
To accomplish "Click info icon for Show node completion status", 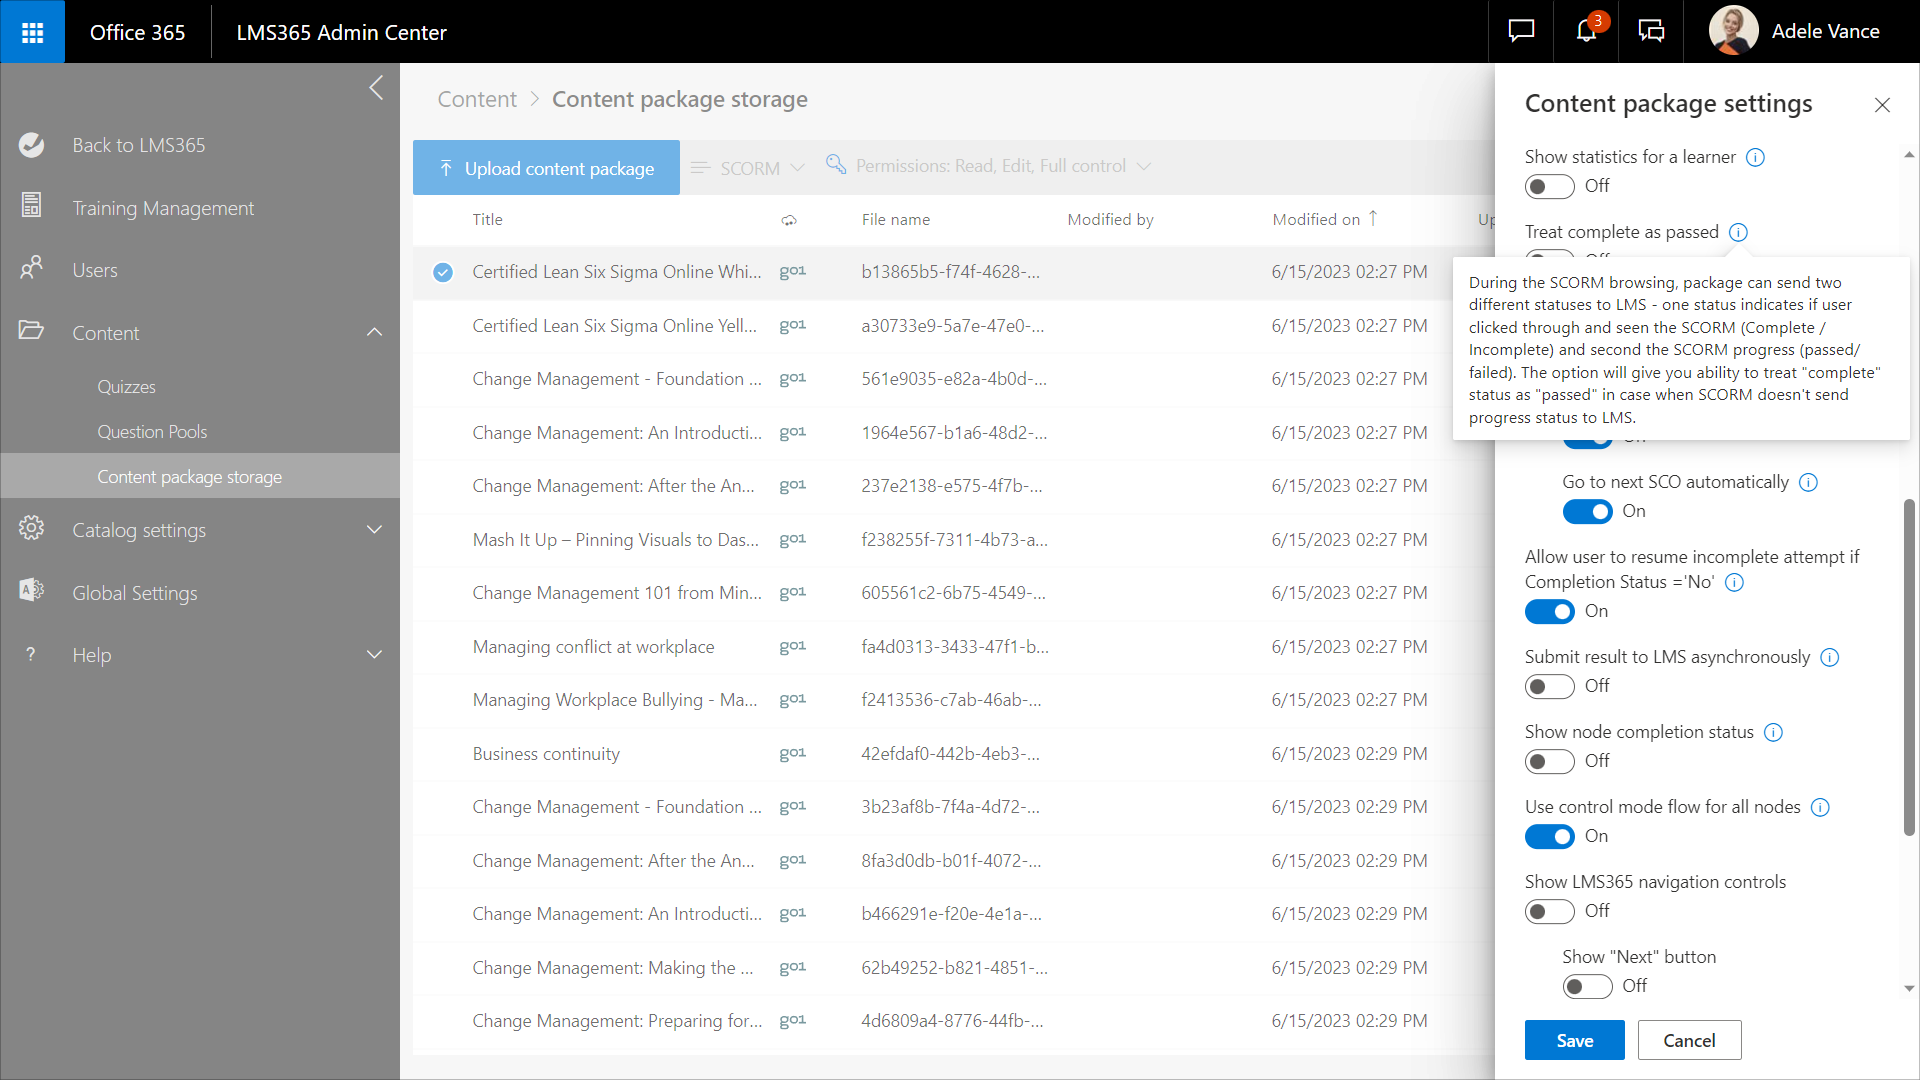I will (x=1773, y=732).
